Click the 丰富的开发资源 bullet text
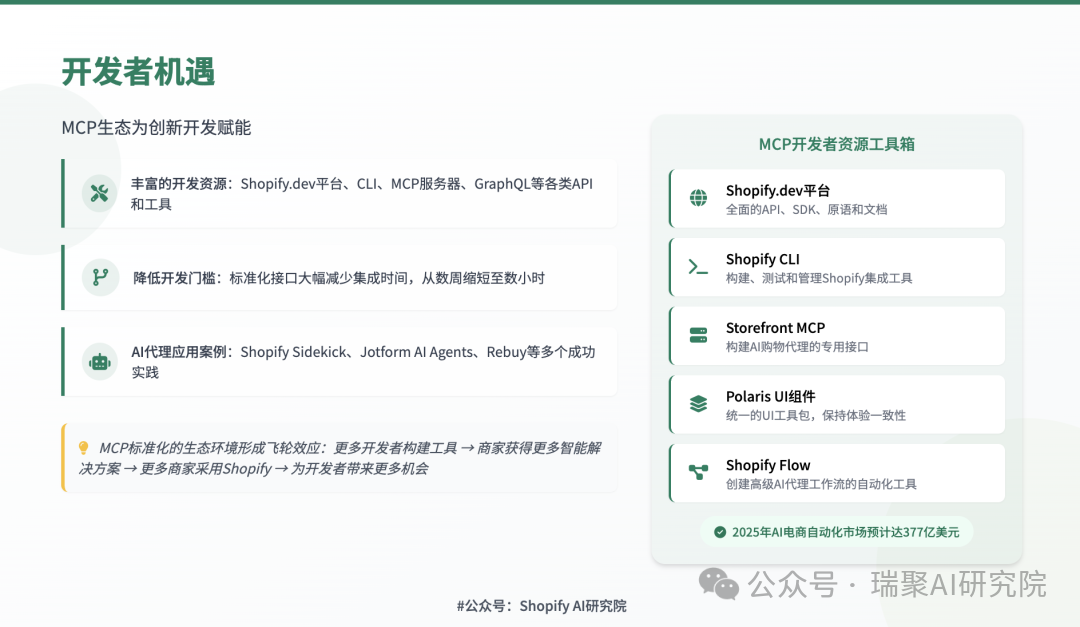Viewport: 1080px width, 627px height. pos(362,194)
